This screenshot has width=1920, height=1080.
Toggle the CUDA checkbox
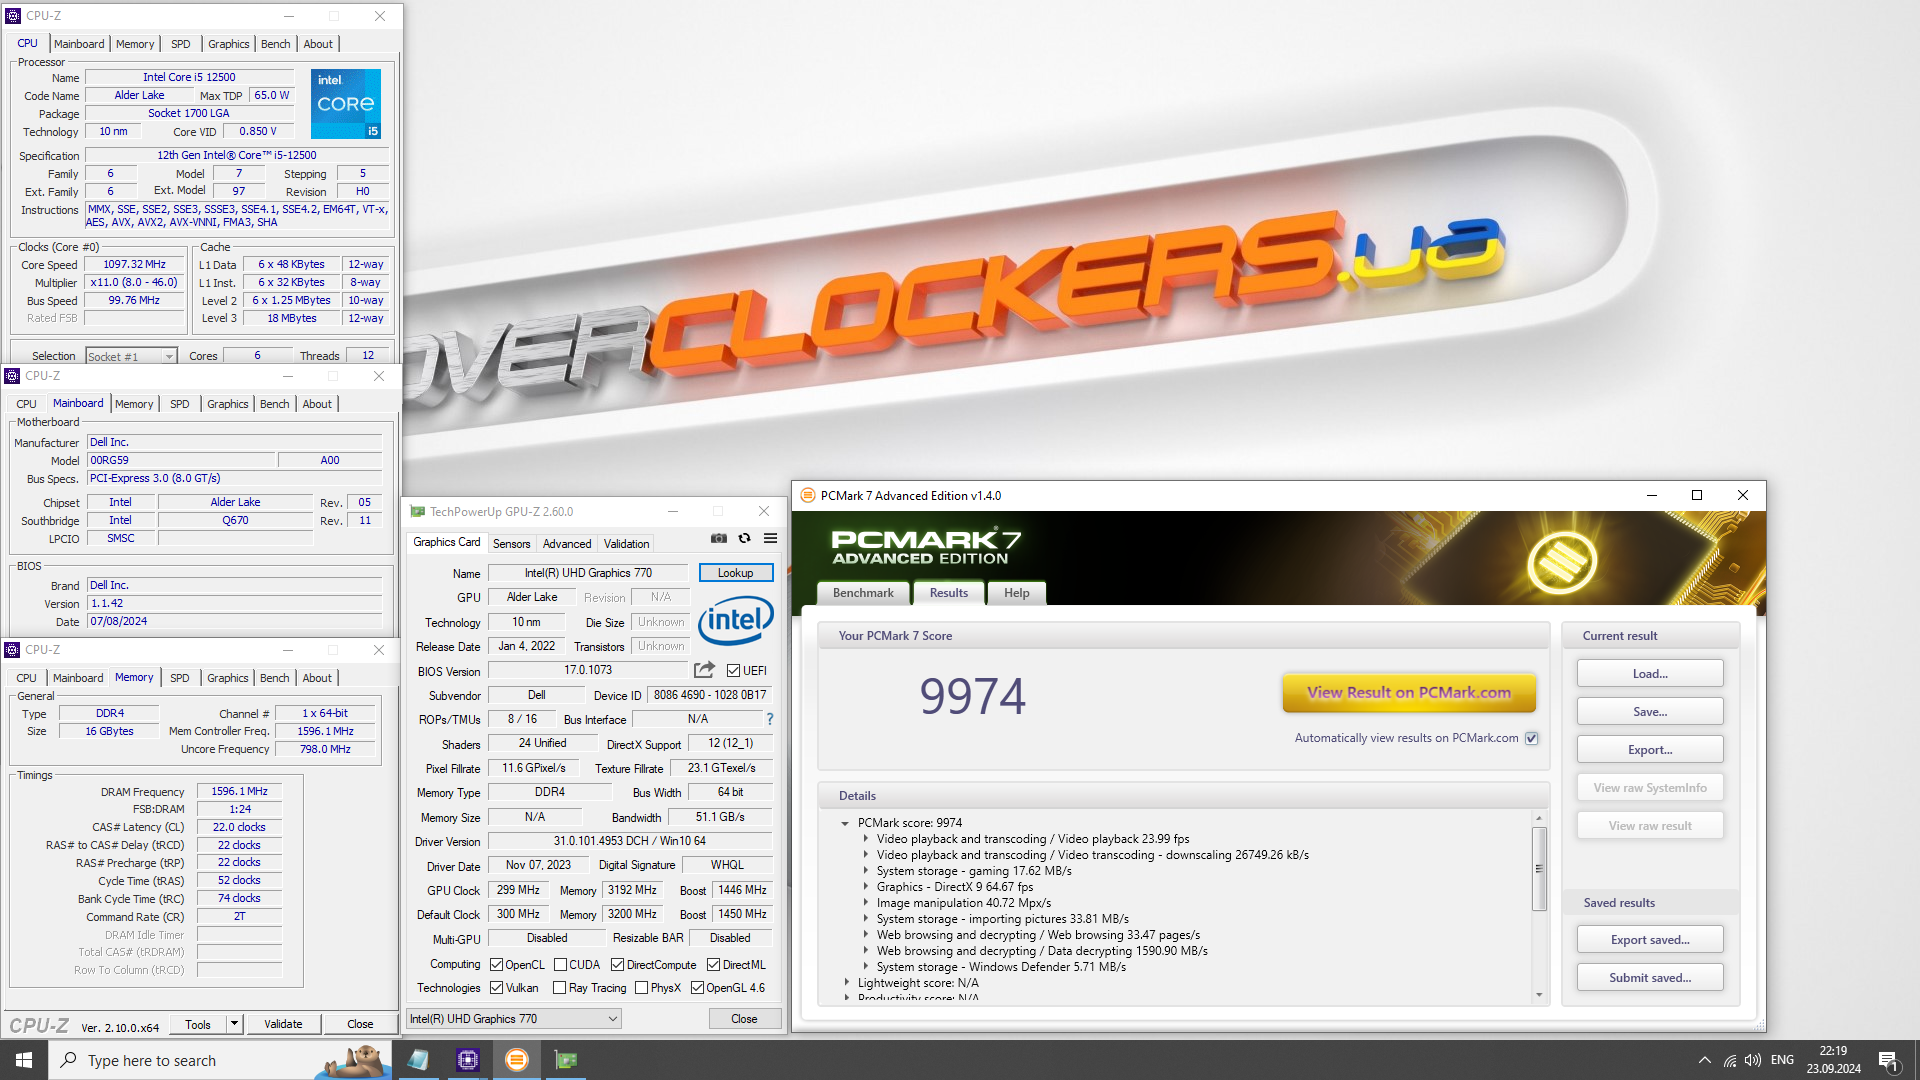560,965
